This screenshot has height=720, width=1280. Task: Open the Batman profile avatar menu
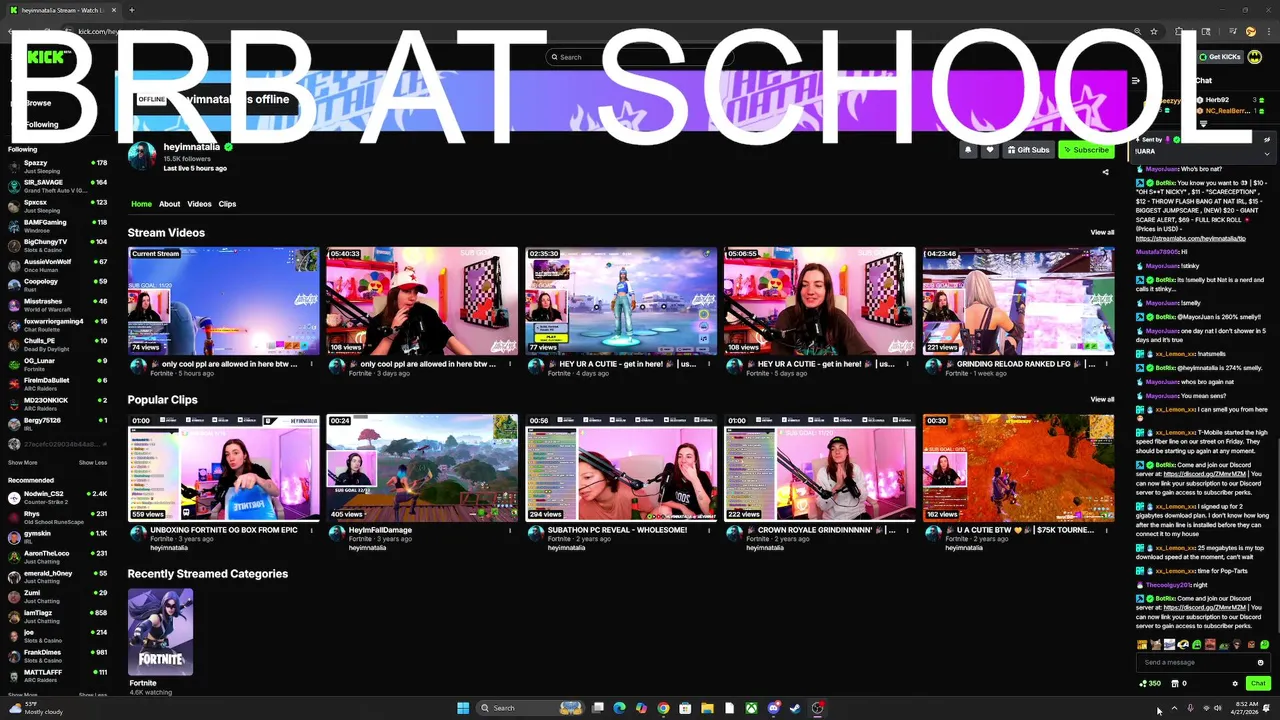coord(1254,57)
